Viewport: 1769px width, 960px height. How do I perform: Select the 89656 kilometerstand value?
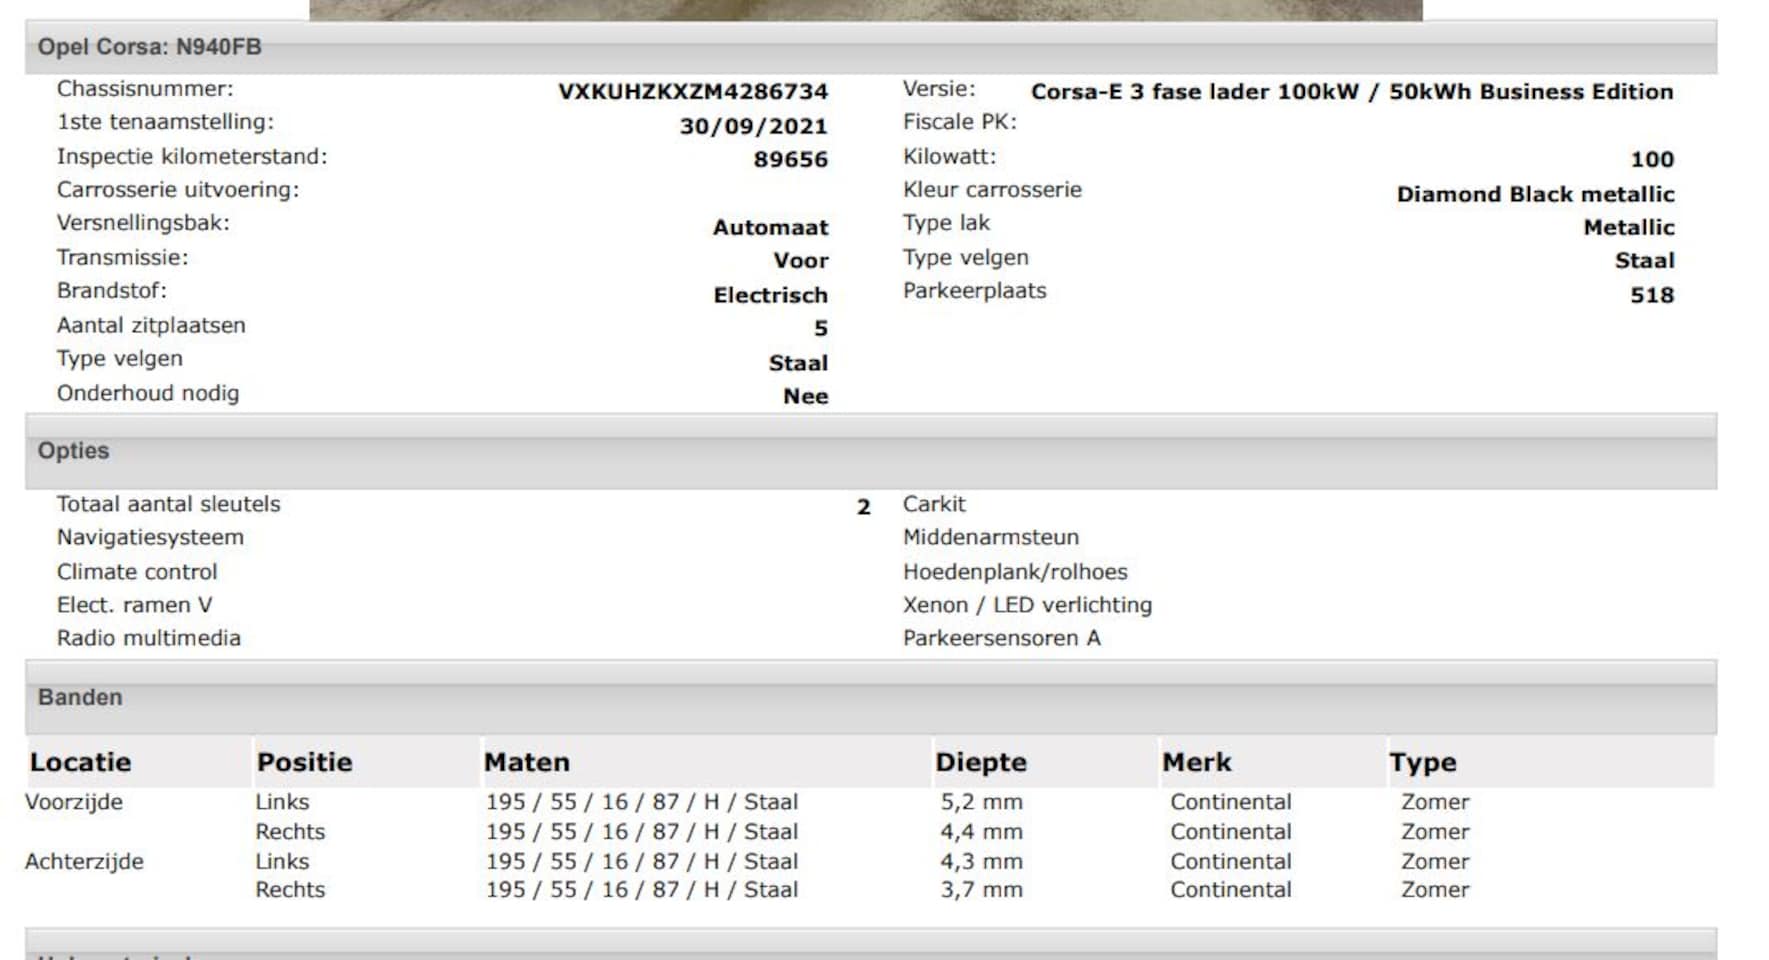790,160
